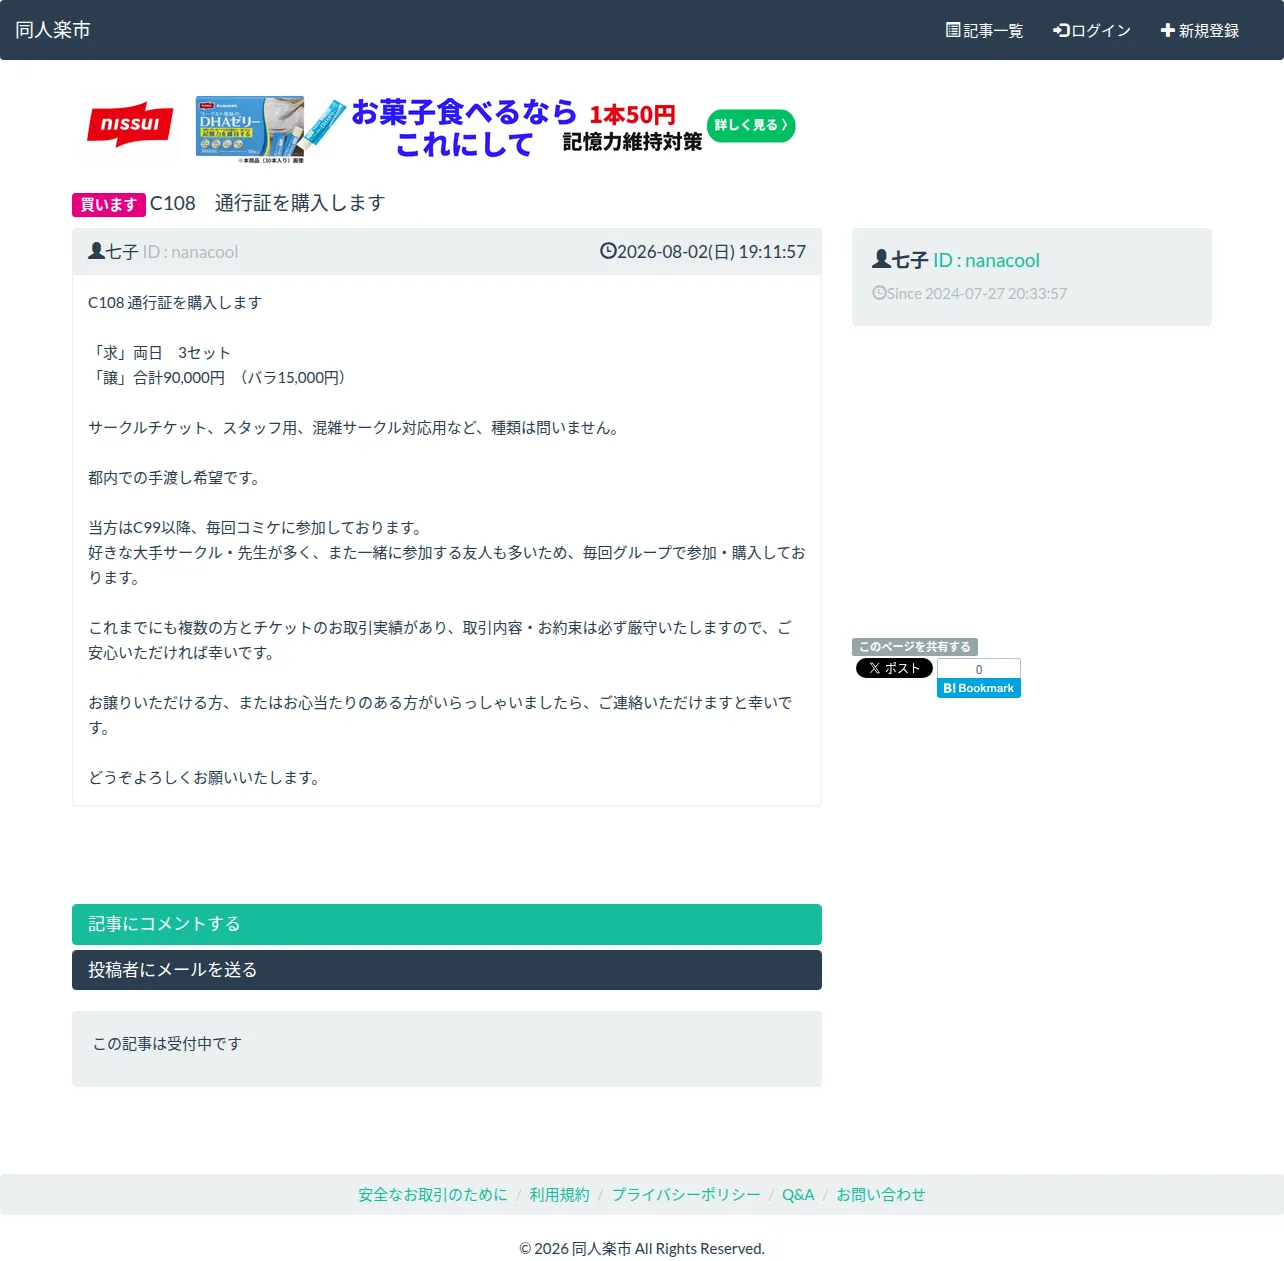
Task: Click the B! Bookmark button
Action: click(x=979, y=688)
